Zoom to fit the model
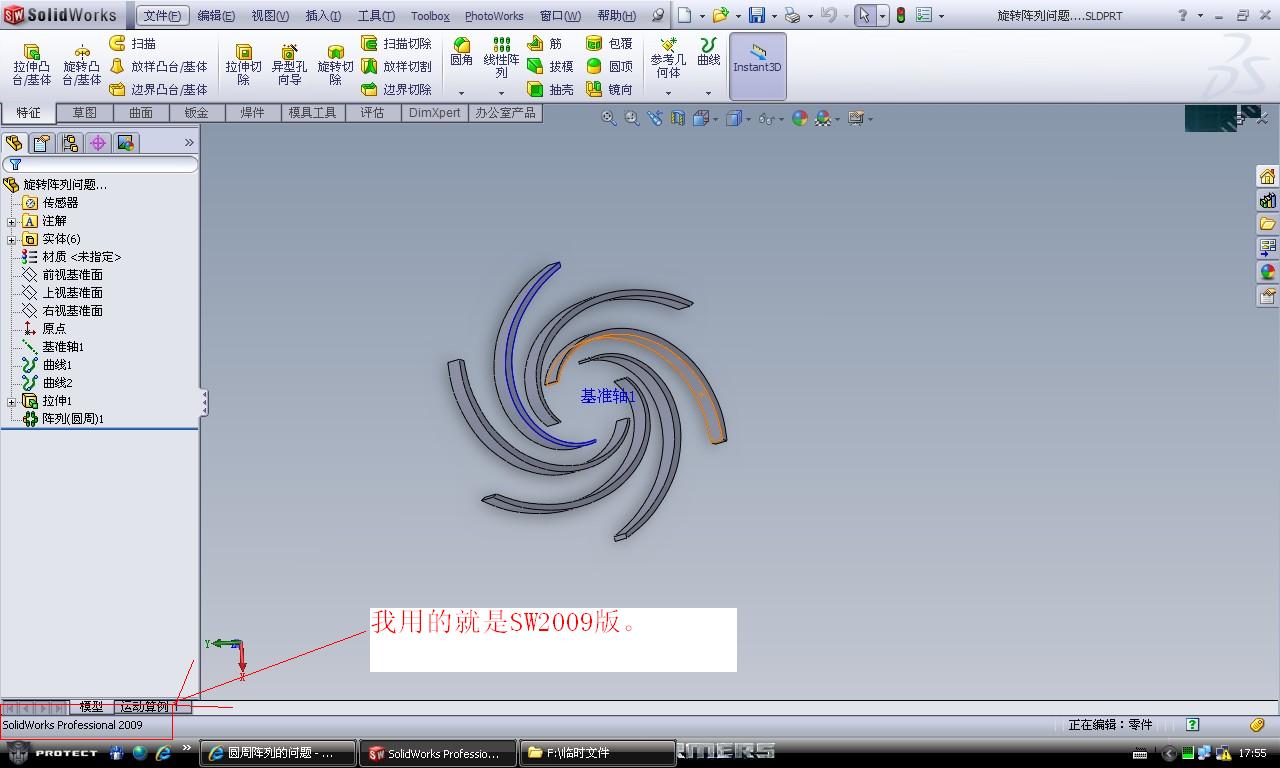 (x=608, y=118)
